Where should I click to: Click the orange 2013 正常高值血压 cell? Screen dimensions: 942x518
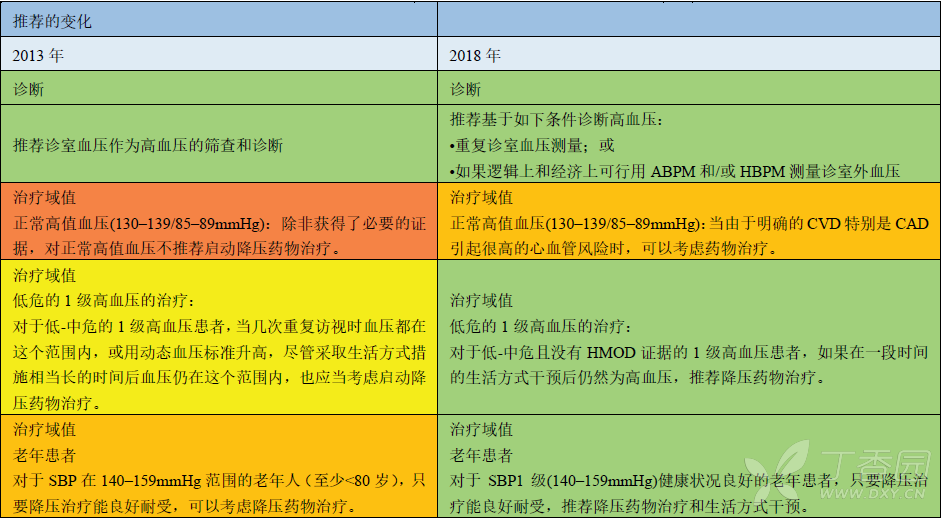click(219, 221)
